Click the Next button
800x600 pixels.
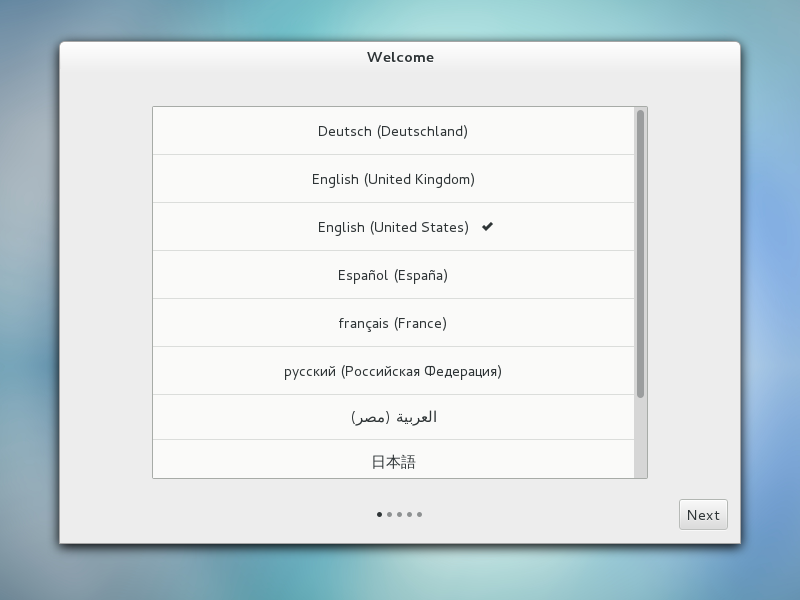703,514
